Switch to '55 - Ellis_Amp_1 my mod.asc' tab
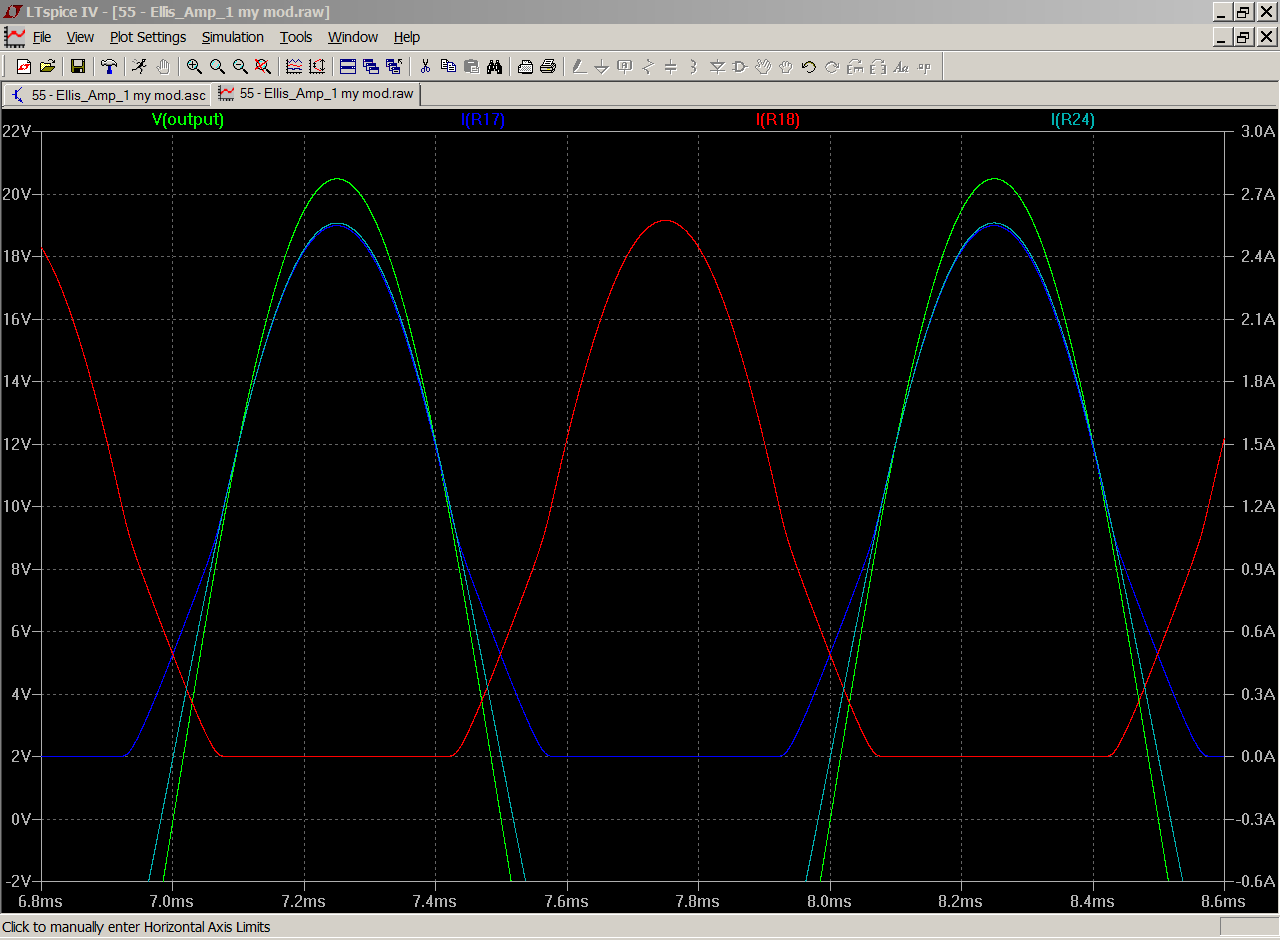 click(x=108, y=95)
